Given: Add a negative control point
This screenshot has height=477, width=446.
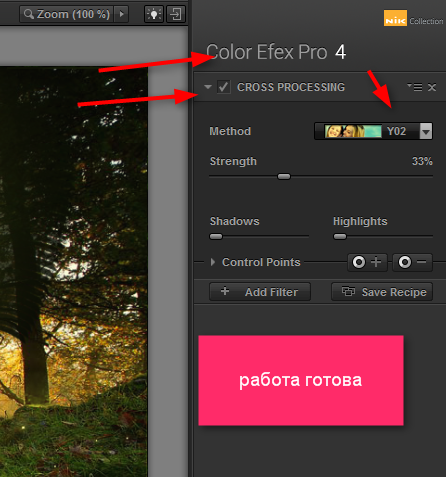Looking at the screenshot, I should pos(412,262).
